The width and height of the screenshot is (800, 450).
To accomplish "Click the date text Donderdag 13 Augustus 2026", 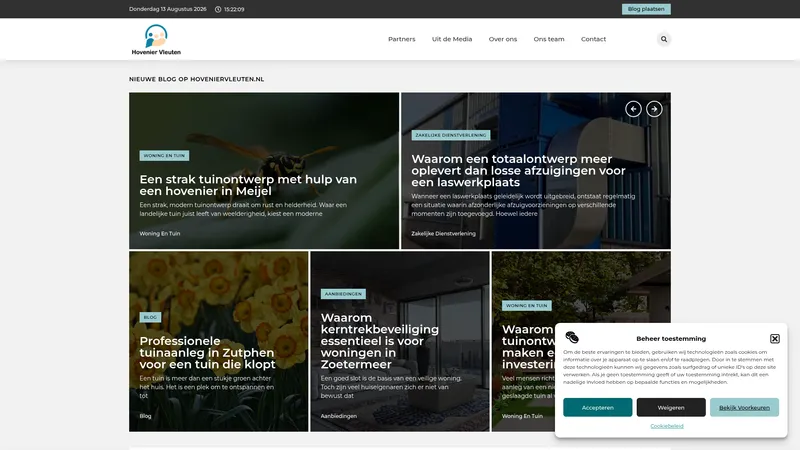I will click(x=168, y=9).
